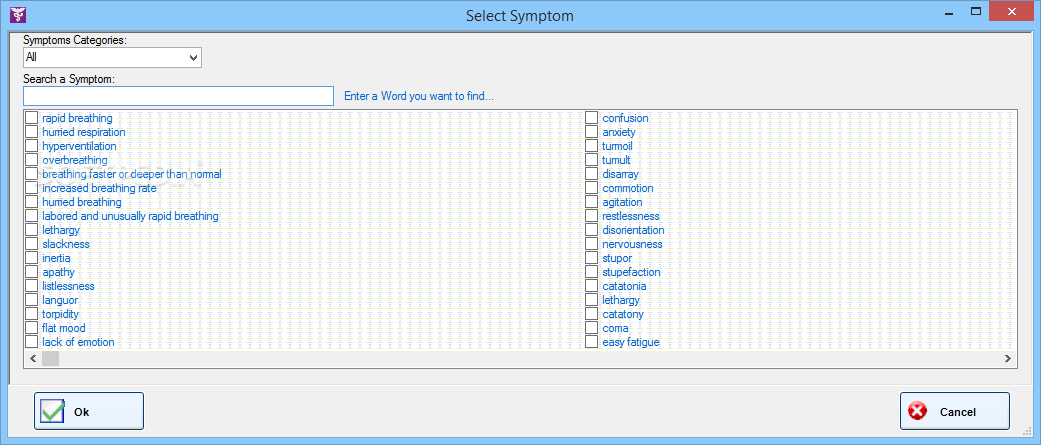
Task: Click the horizontal scrollbar thumb
Action: pyautogui.click(x=50, y=359)
